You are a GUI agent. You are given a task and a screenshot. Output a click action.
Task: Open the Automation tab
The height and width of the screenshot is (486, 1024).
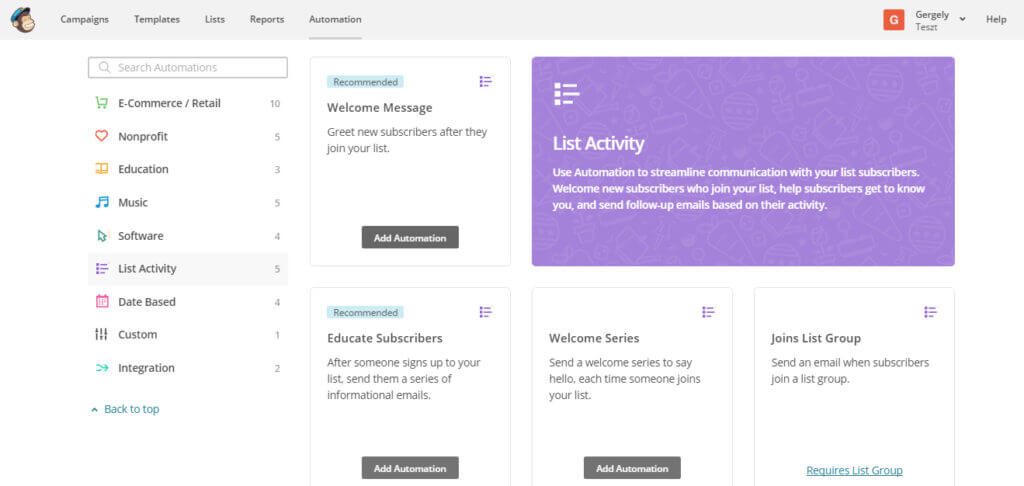click(335, 20)
